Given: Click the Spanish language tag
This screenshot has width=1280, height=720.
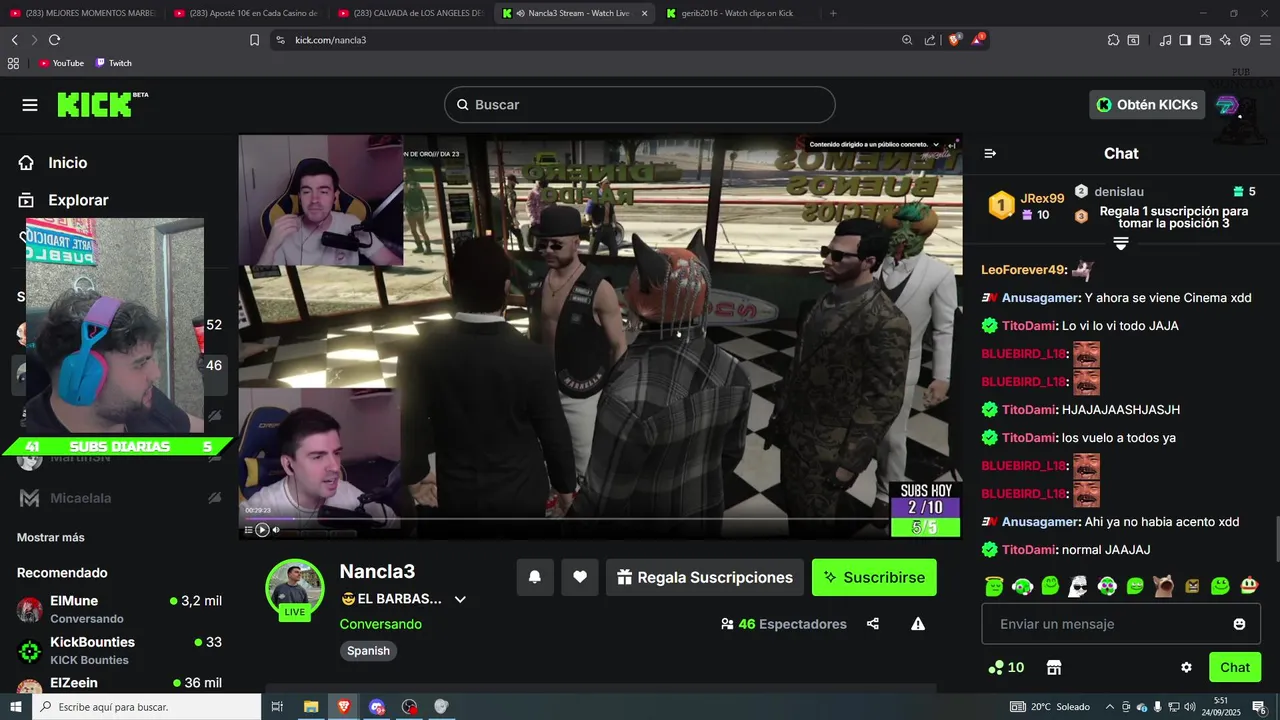Looking at the screenshot, I should [368, 651].
